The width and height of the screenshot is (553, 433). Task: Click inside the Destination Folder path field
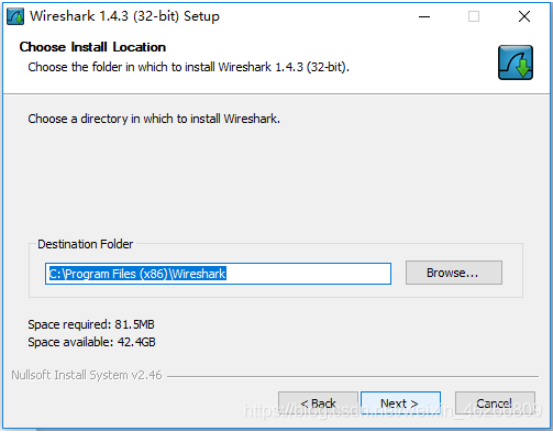coord(218,274)
